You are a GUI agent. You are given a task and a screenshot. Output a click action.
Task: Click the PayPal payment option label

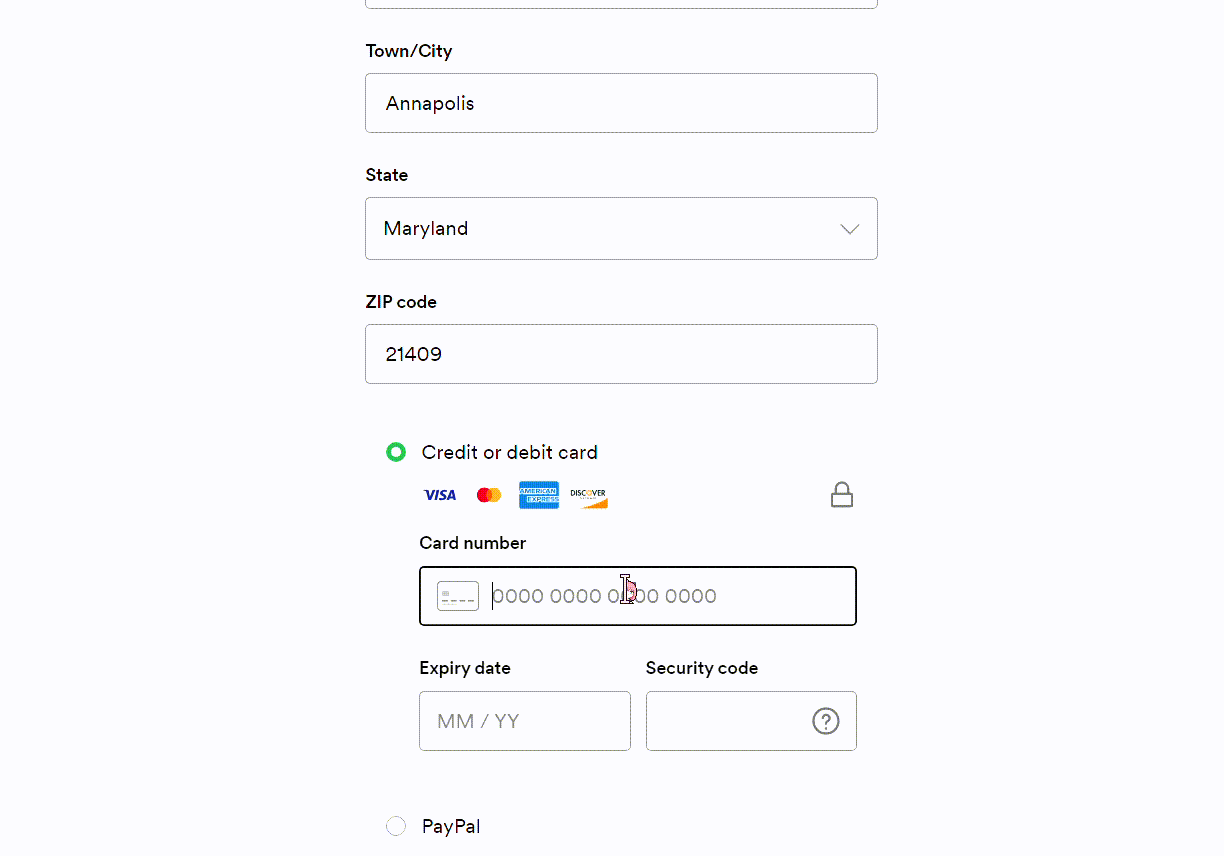pyautogui.click(x=451, y=826)
